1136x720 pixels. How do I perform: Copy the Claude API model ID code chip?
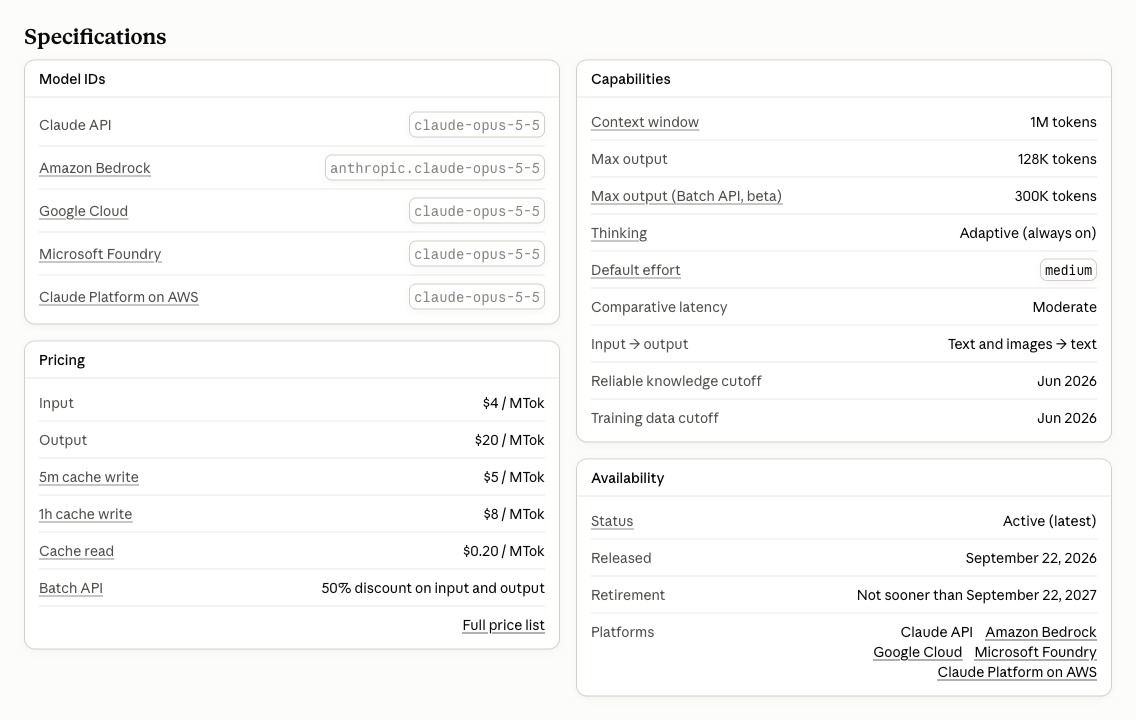477,125
